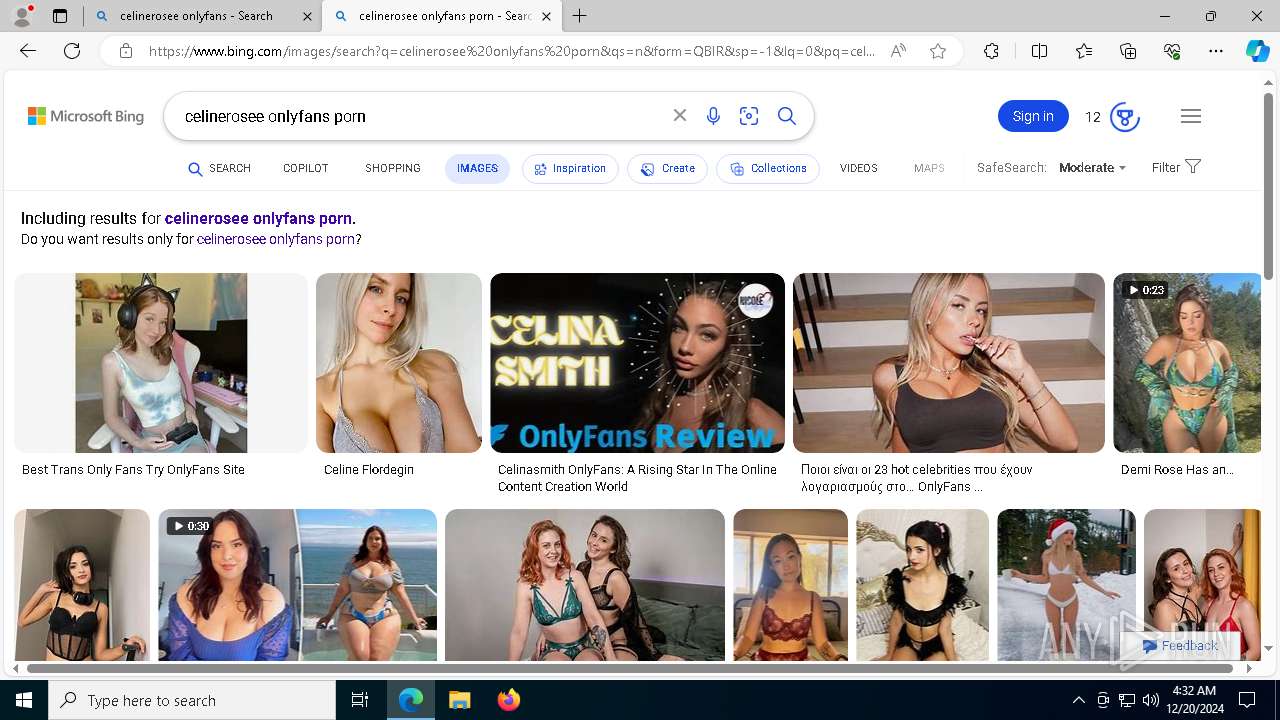The width and height of the screenshot is (1280, 720).
Task: Focus the Bing search input field
Action: pyautogui.click(x=425, y=116)
